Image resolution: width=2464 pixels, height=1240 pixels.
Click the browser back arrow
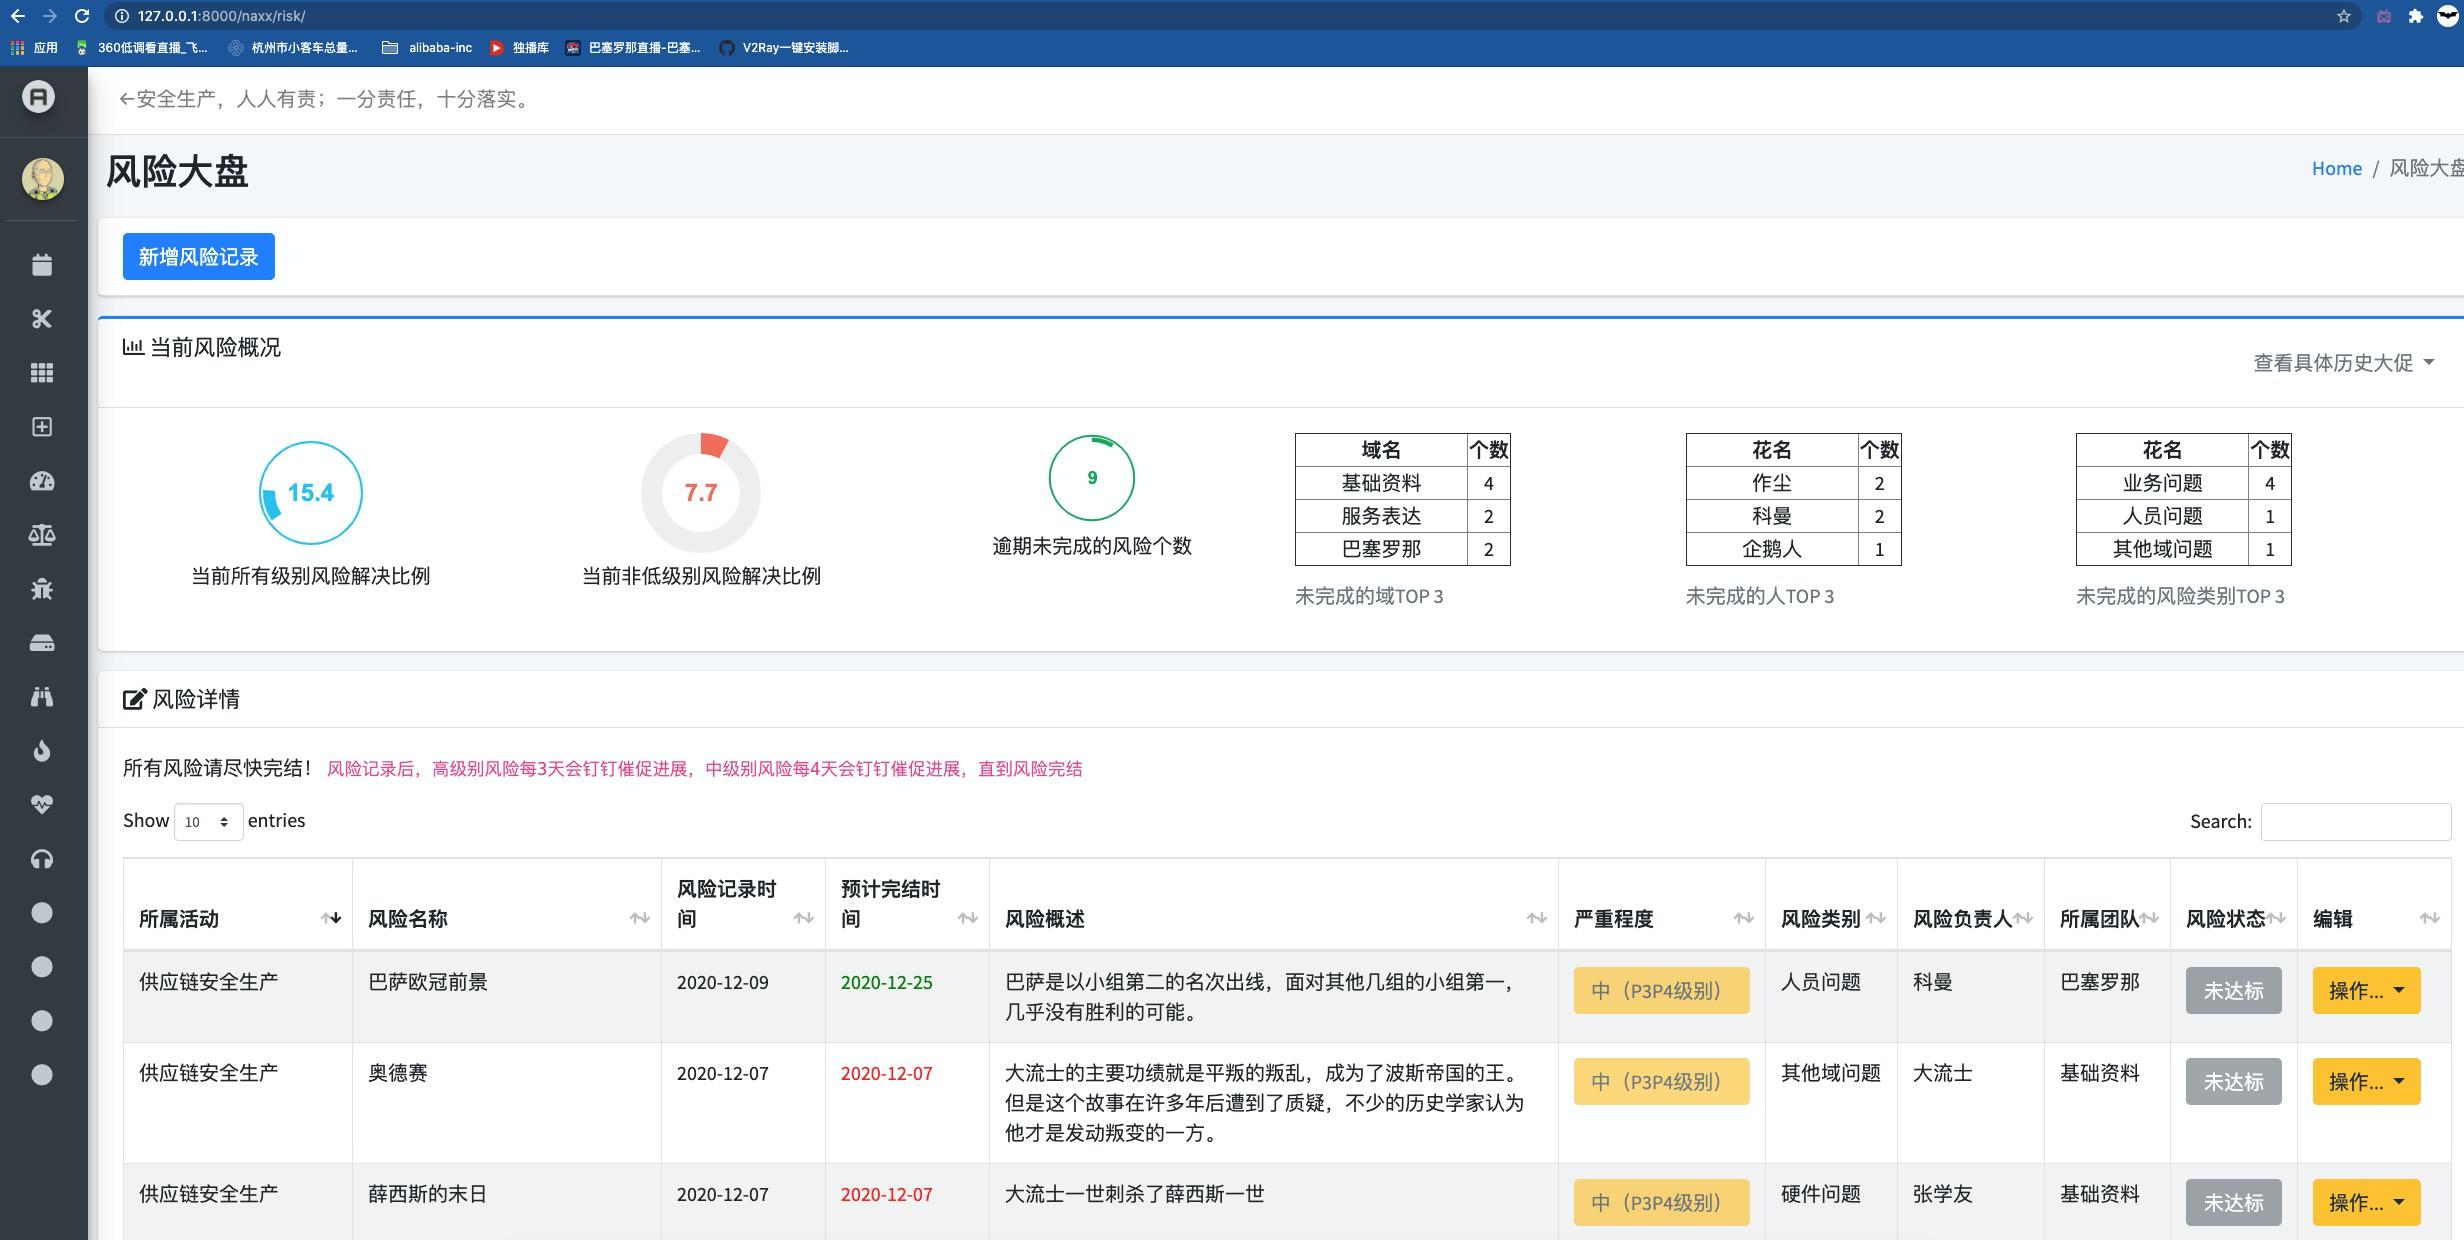click(x=18, y=16)
